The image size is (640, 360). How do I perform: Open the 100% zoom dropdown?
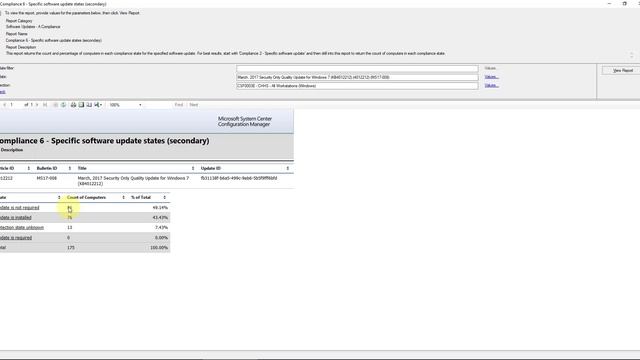[125, 105]
